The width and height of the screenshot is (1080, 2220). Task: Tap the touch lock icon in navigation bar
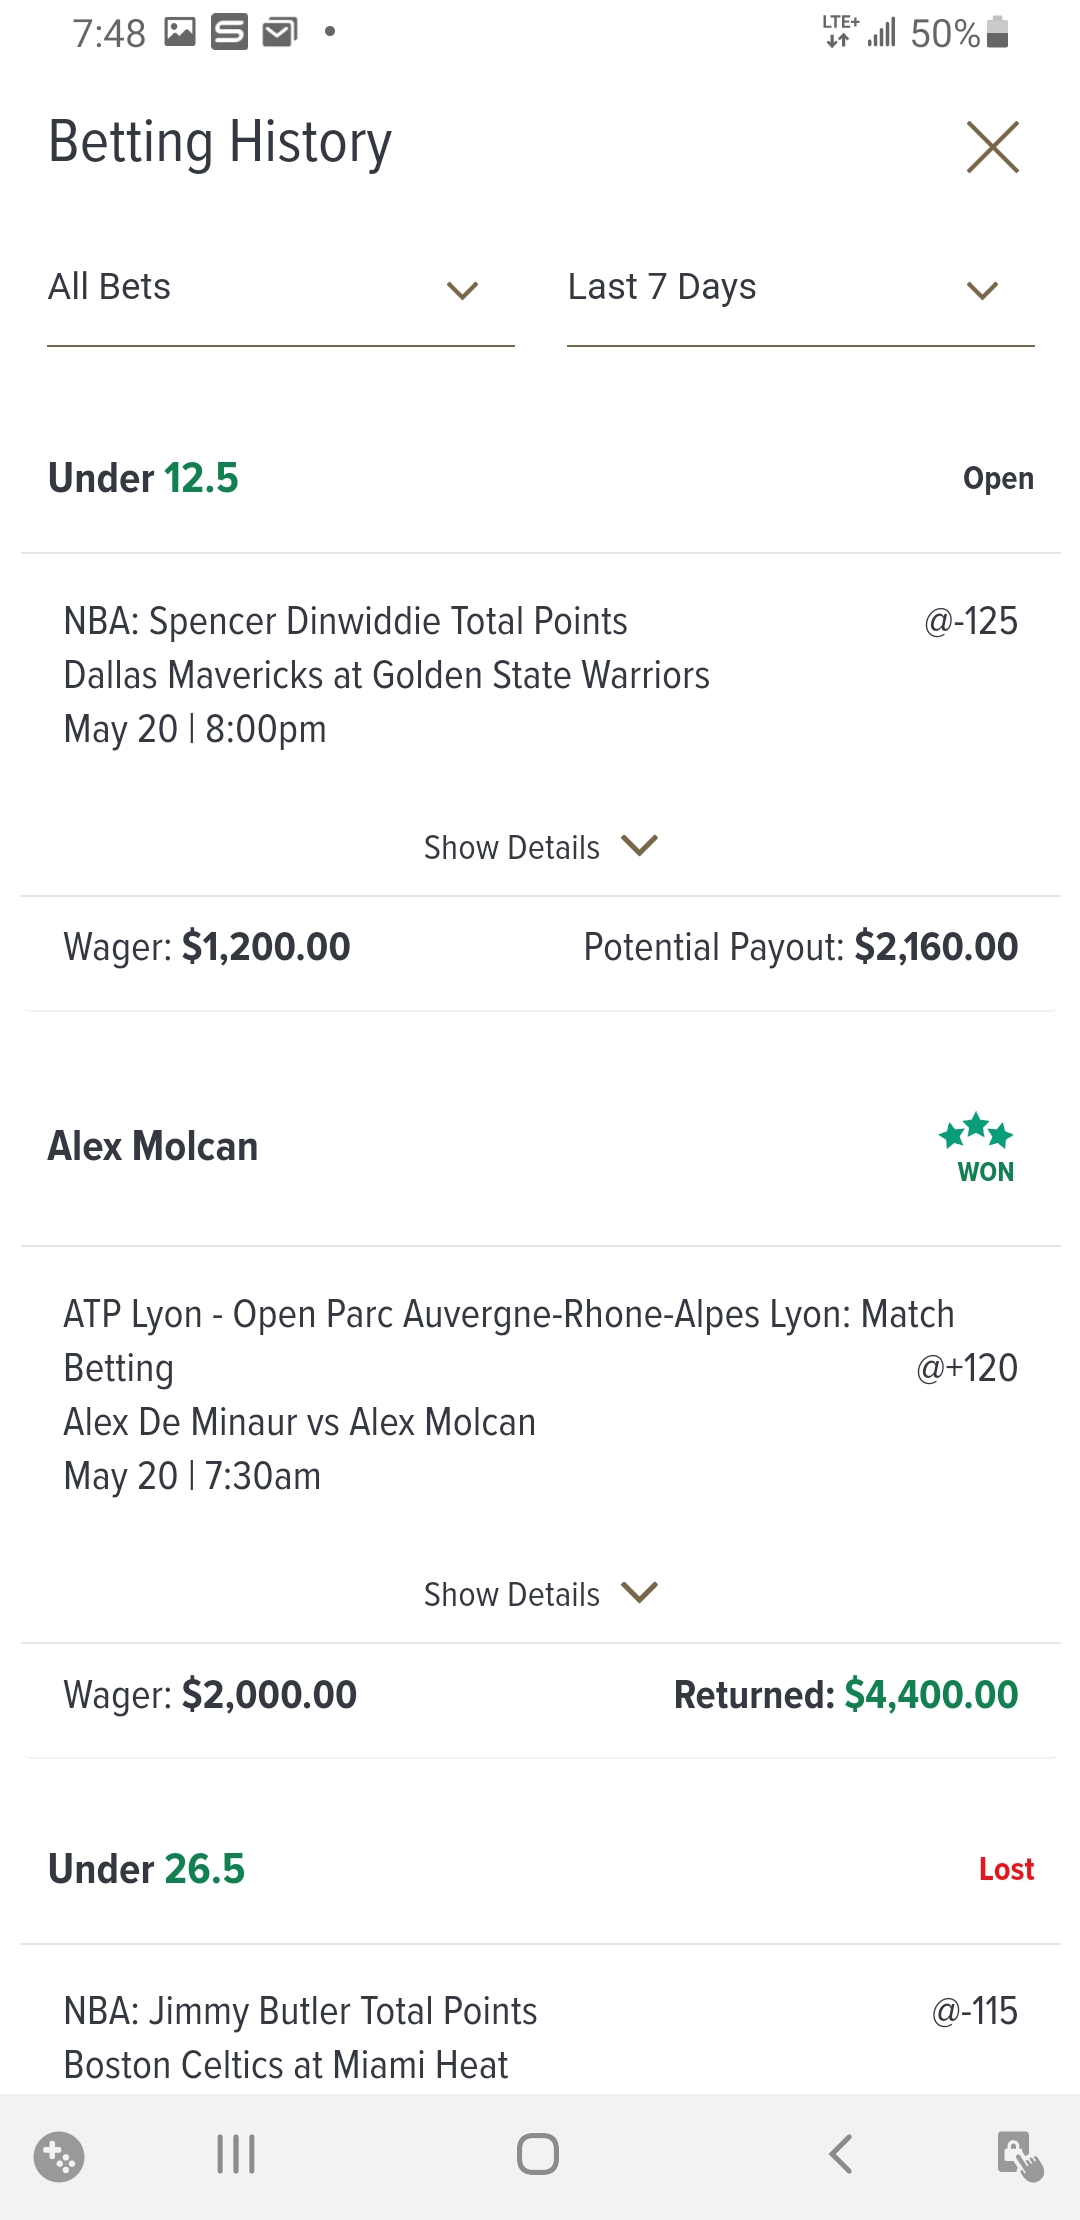point(1020,2155)
